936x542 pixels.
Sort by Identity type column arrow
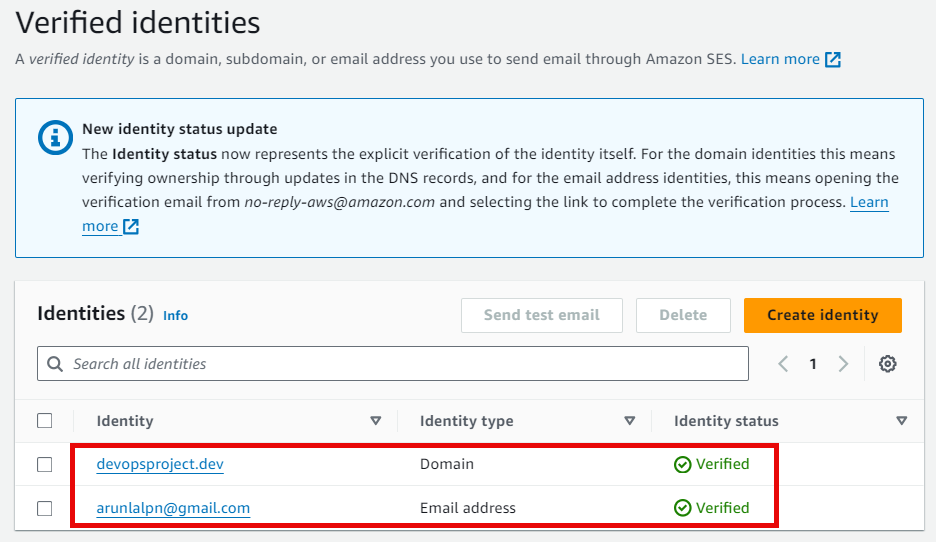[x=629, y=421]
